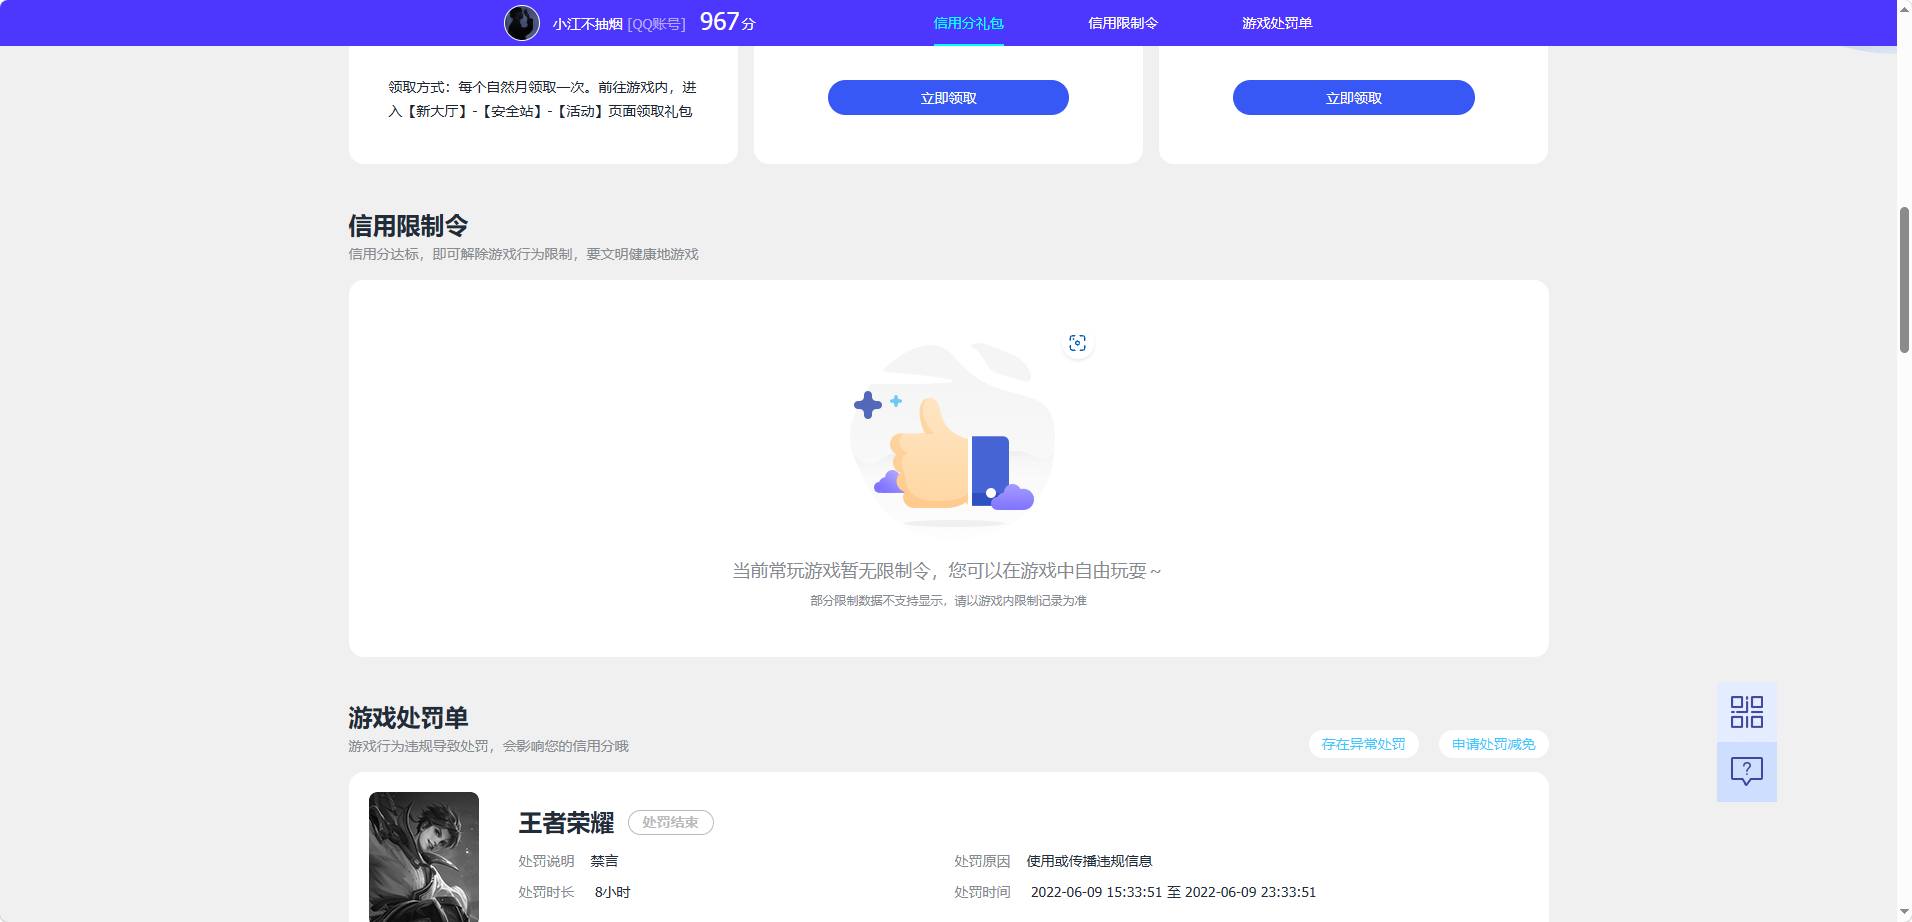This screenshot has height=922, width=1912.
Task: Click the right card's 立即领取 button
Action: click(1353, 97)
